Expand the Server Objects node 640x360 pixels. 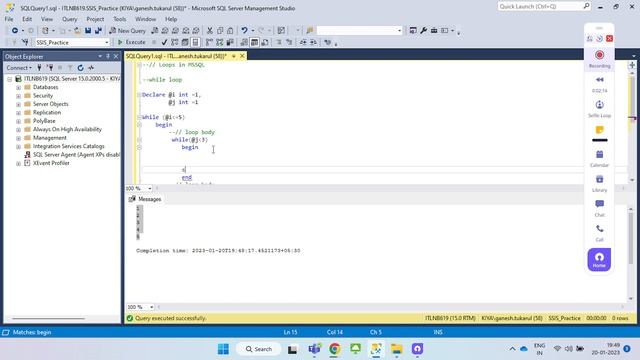(x=18, y=104)
